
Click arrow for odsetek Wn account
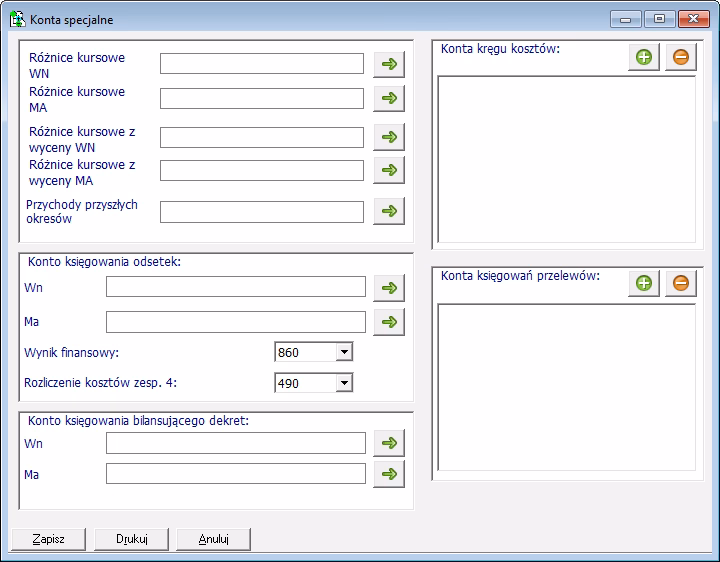(x=389, y=288)
